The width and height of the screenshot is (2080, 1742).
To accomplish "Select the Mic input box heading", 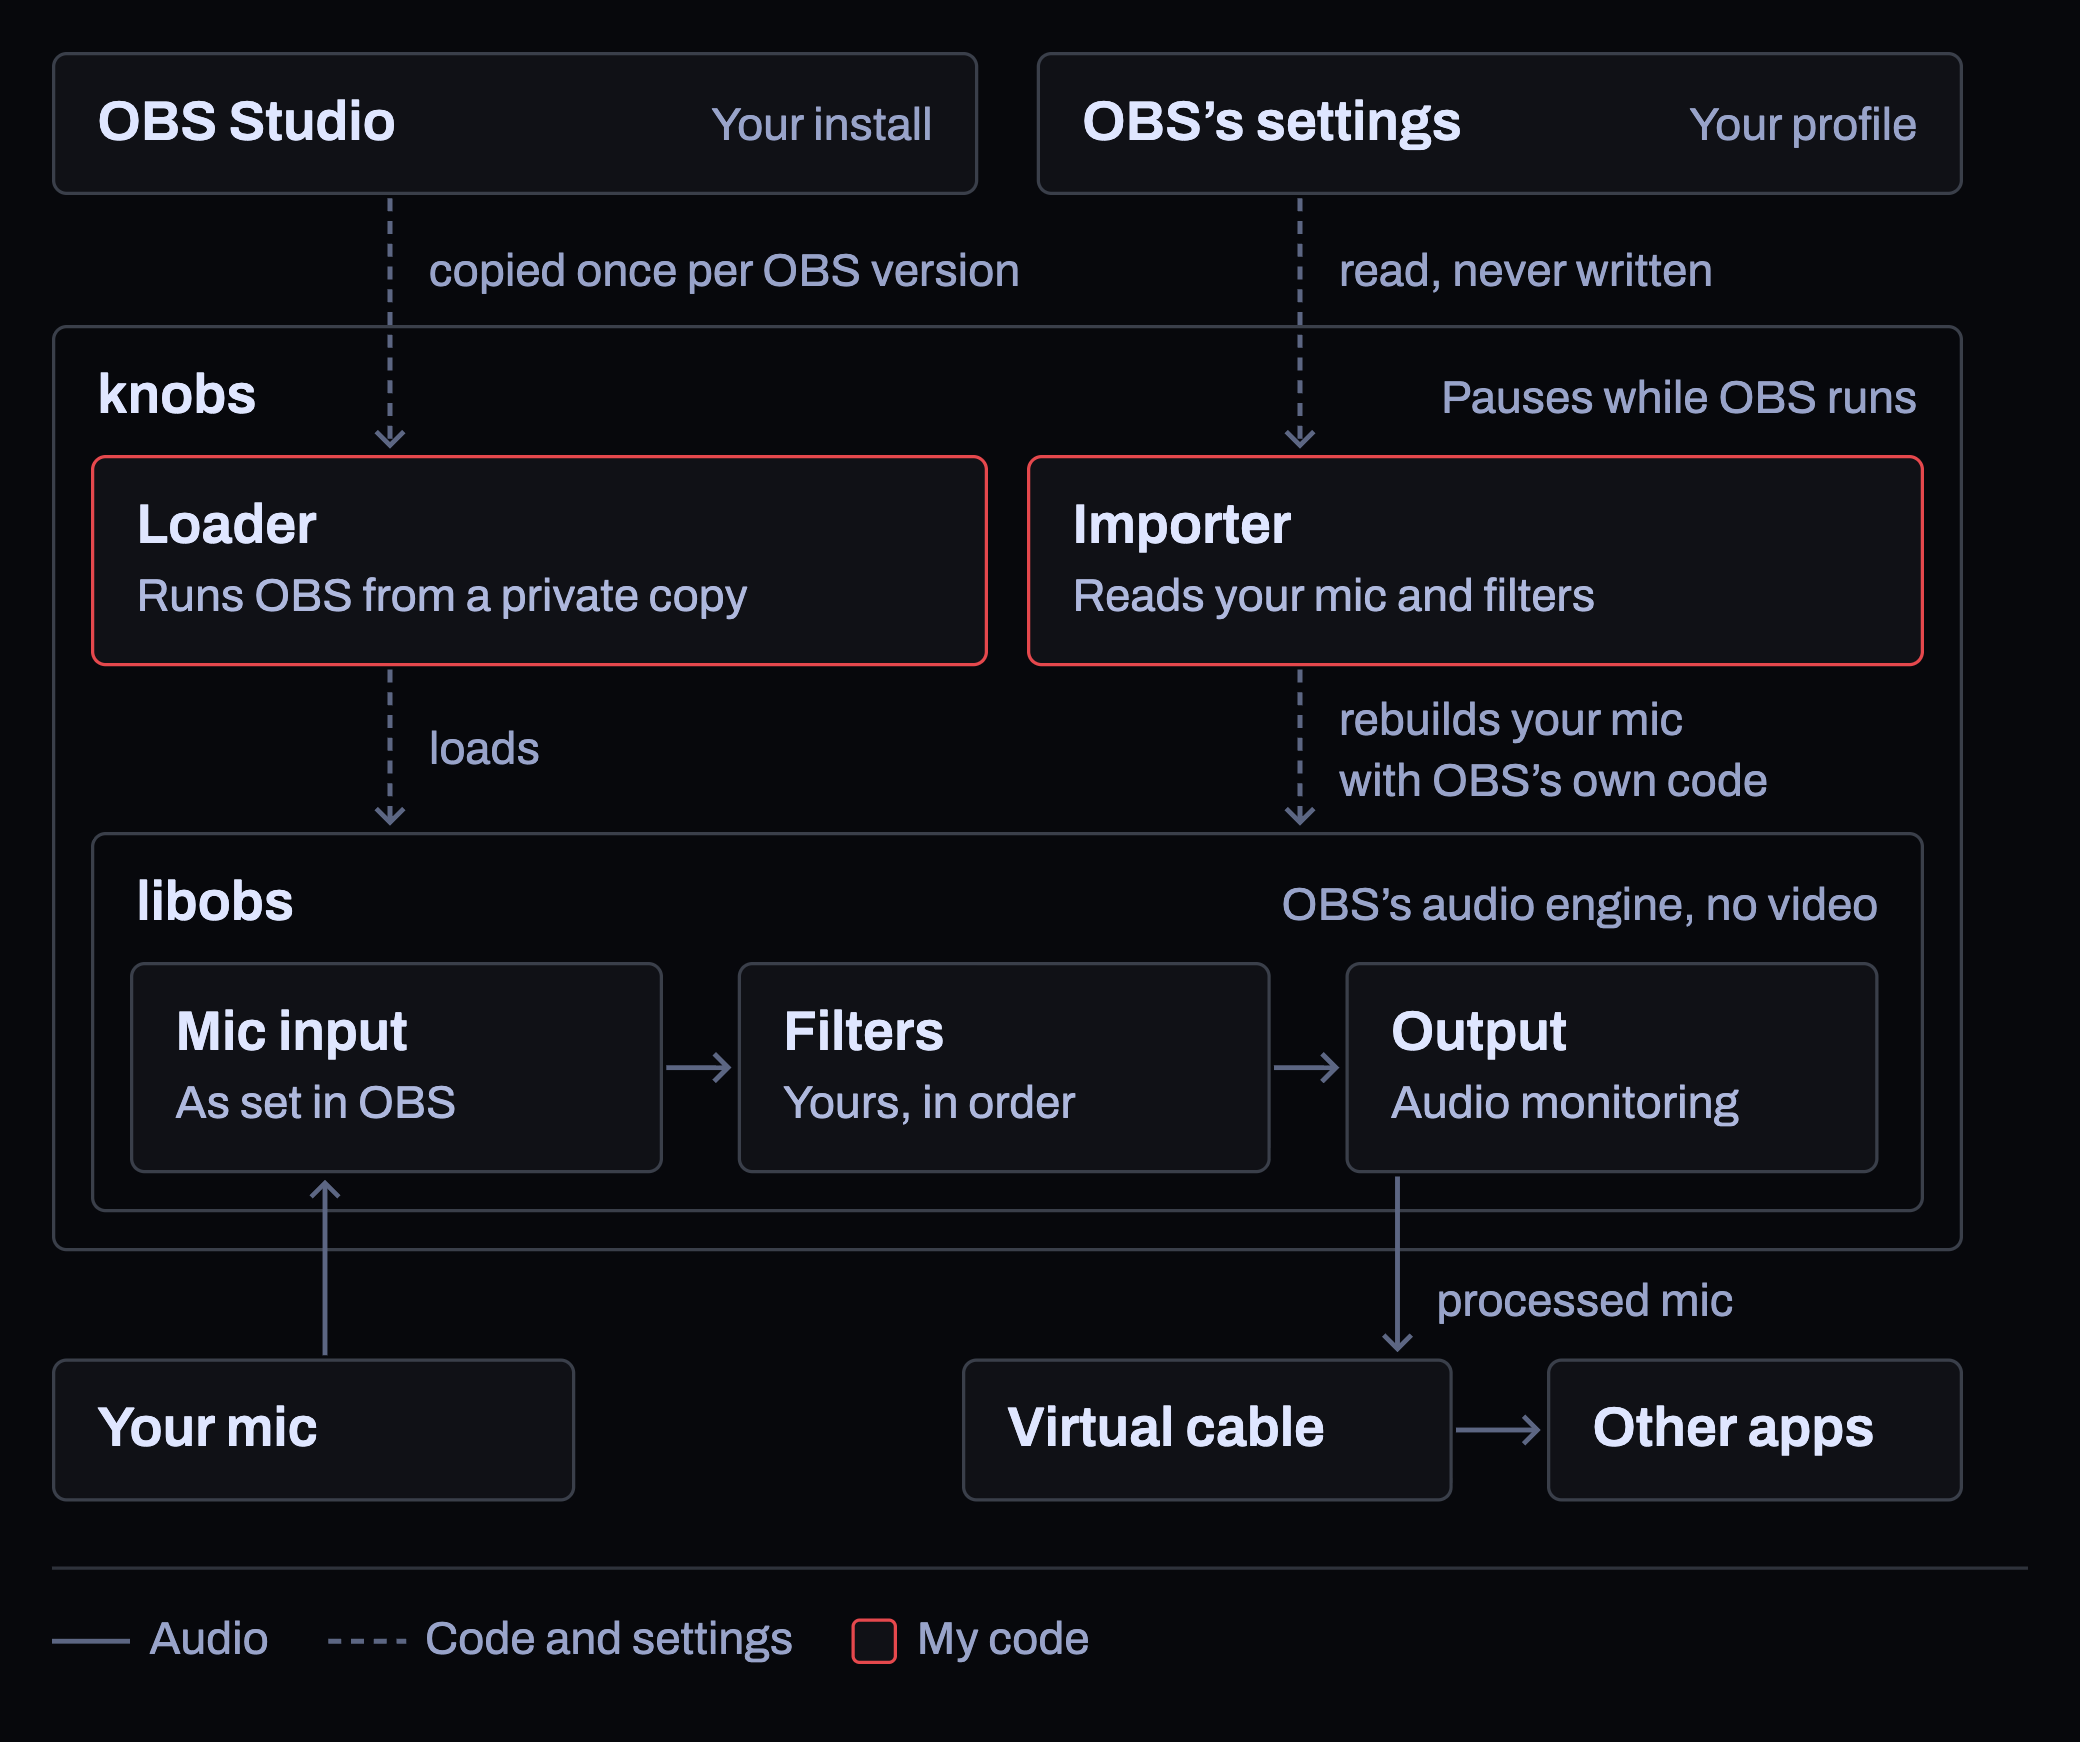I will coord(291,1031).
